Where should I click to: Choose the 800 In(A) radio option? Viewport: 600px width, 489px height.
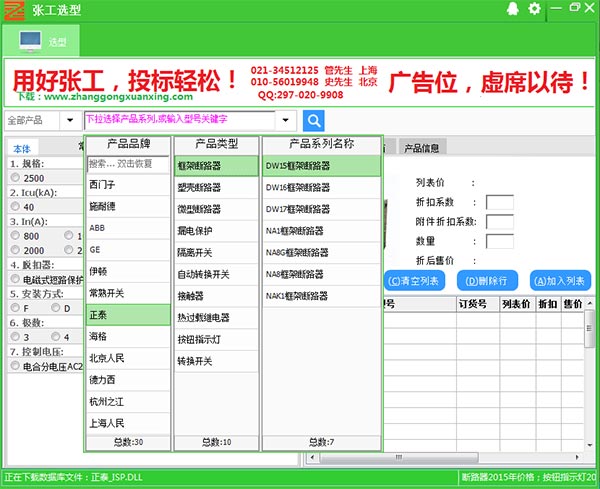(15, 235)
